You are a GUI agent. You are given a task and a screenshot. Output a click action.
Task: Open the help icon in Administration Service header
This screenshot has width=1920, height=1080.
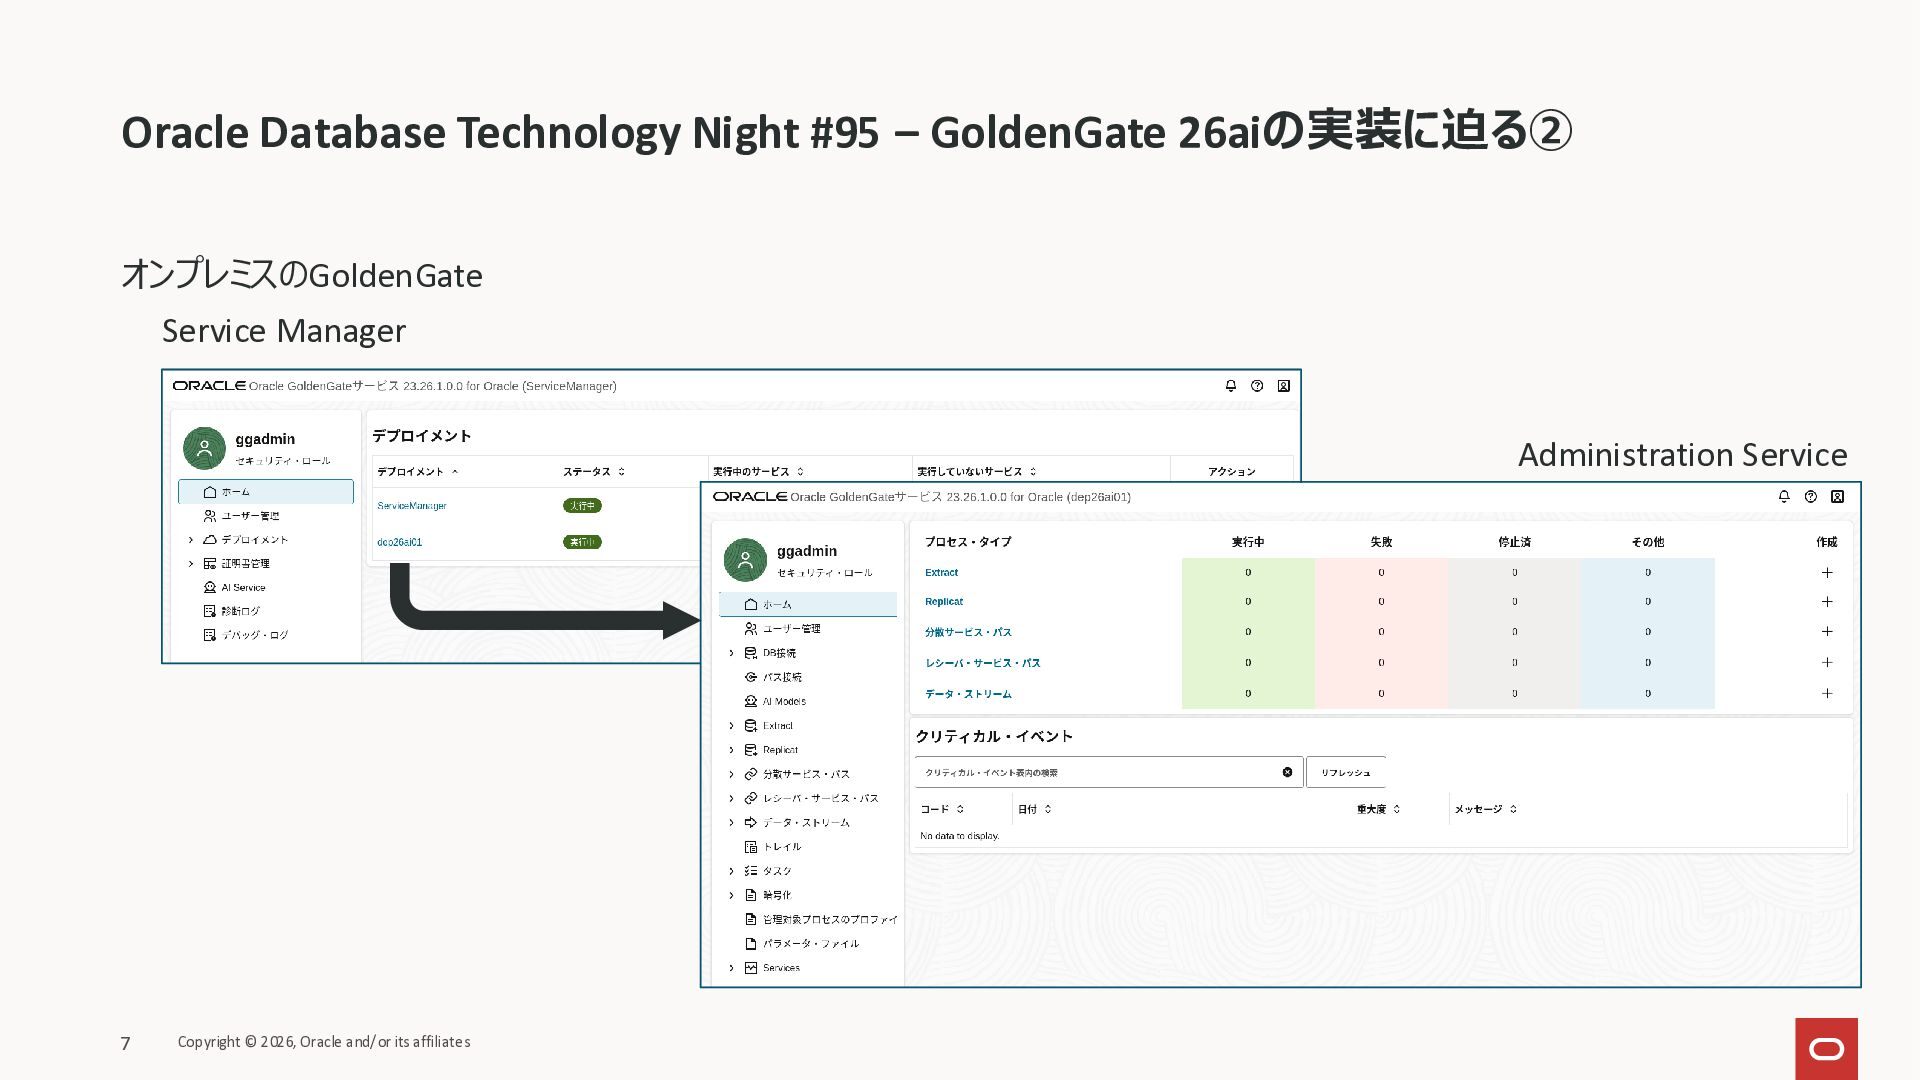coord(1810,496)
